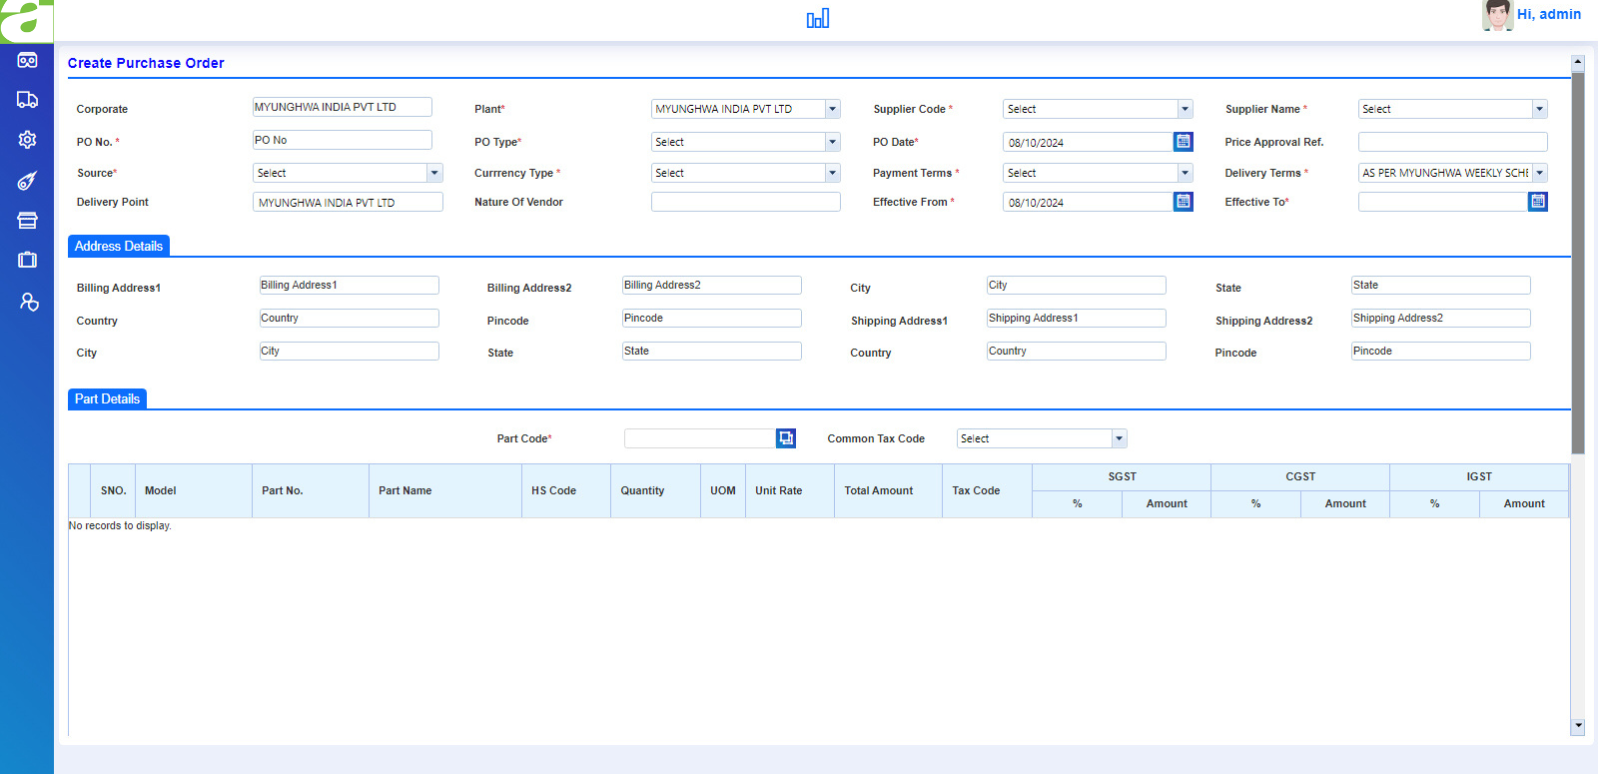The height and width of the screenshot is (774, 1598).
Task: Open the delivery truck sidebar module
Action: 27,100
